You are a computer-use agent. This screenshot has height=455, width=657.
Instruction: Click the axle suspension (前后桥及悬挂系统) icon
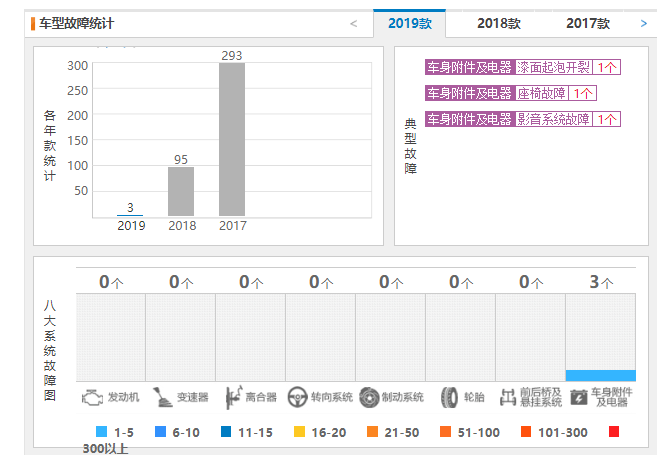[x=508, y=397]
